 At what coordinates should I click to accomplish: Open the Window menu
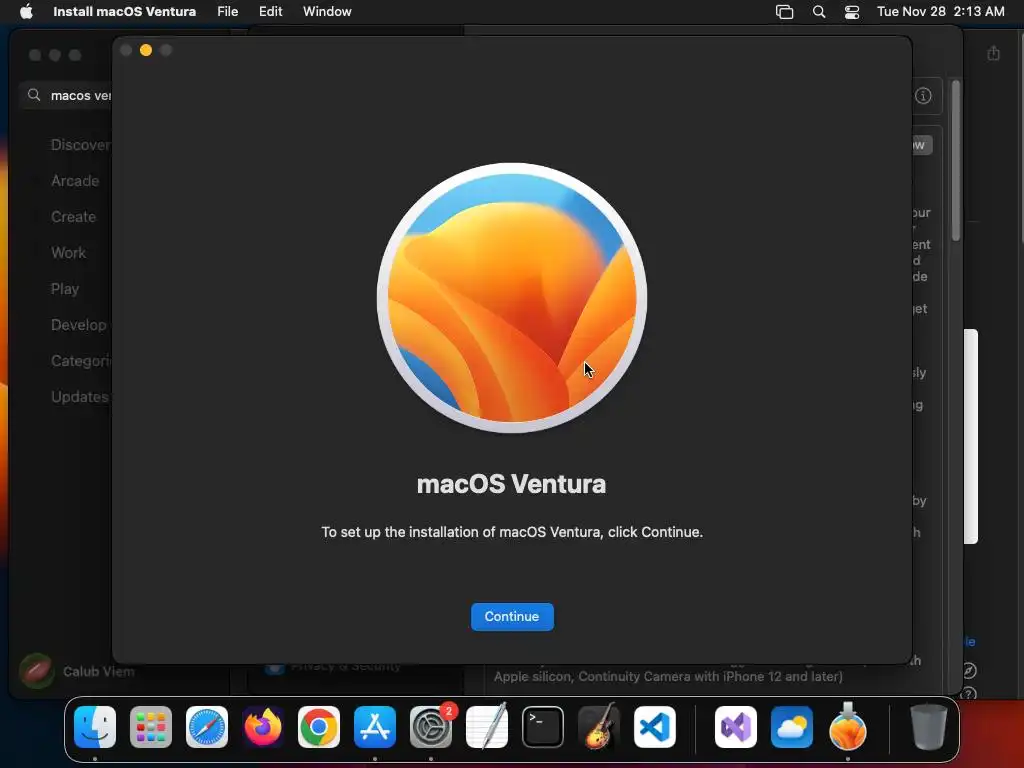[x=327, y=11]
